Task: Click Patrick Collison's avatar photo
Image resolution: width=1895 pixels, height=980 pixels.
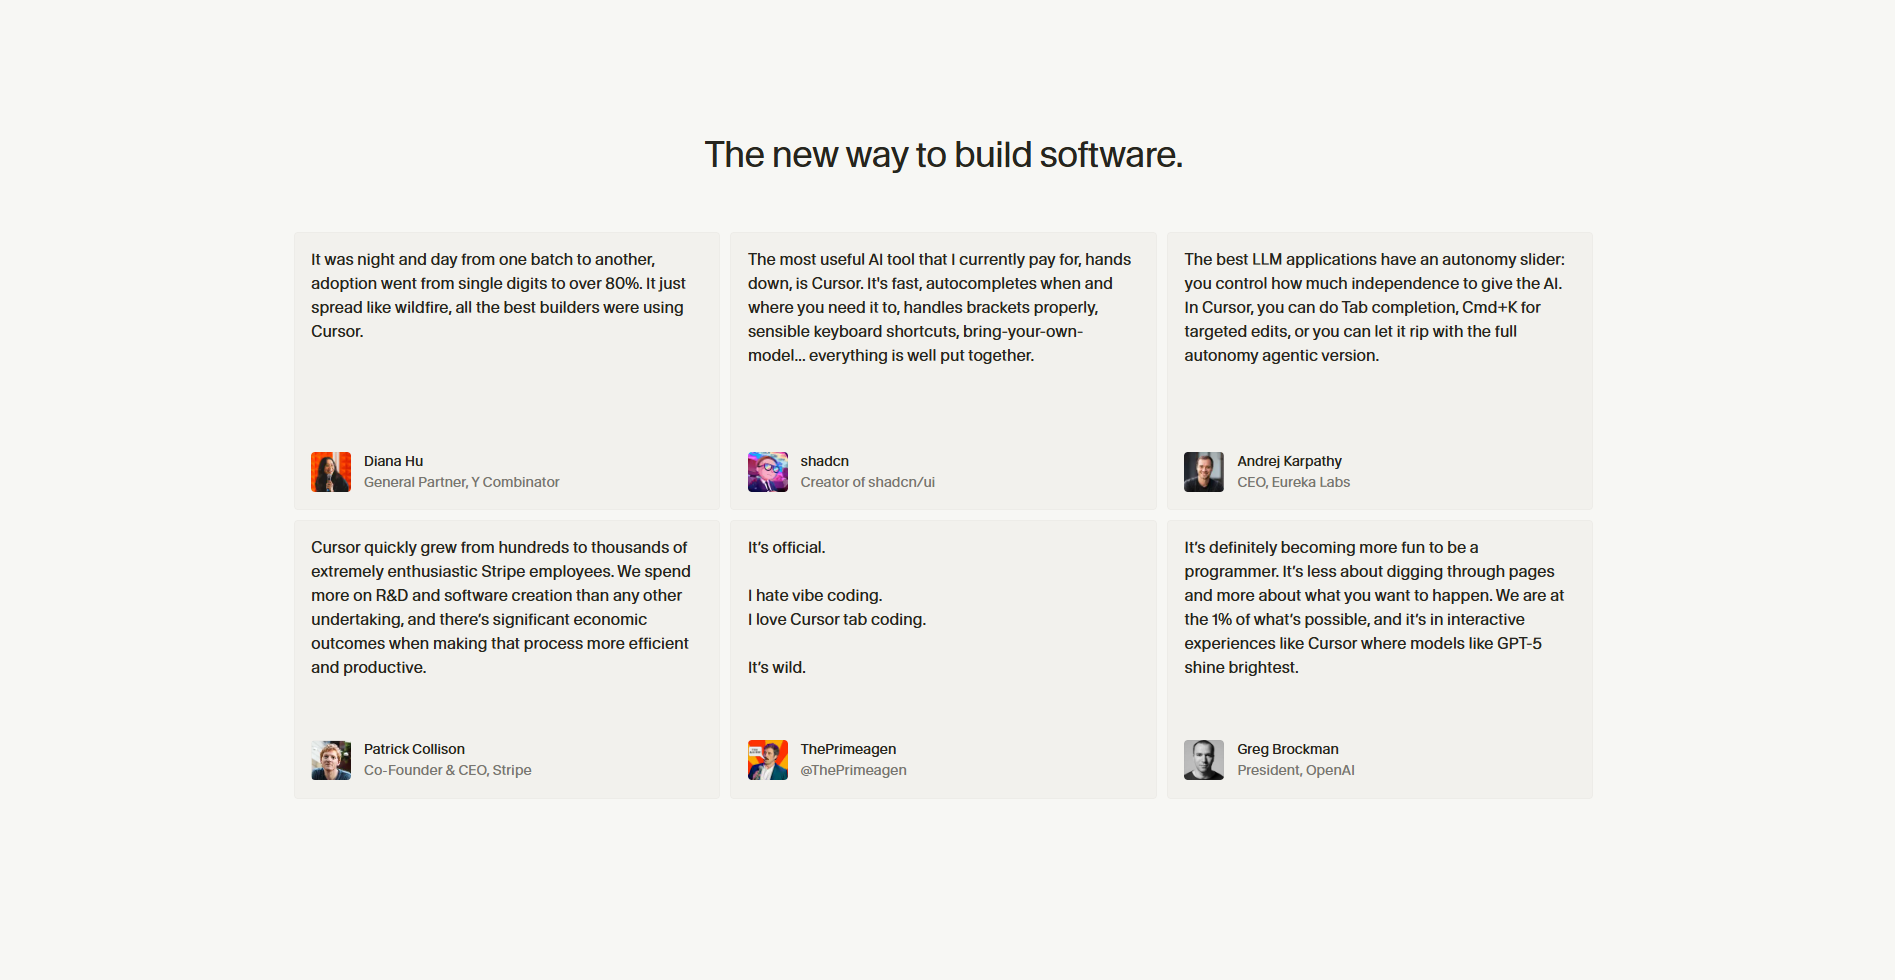Action: 331,760
